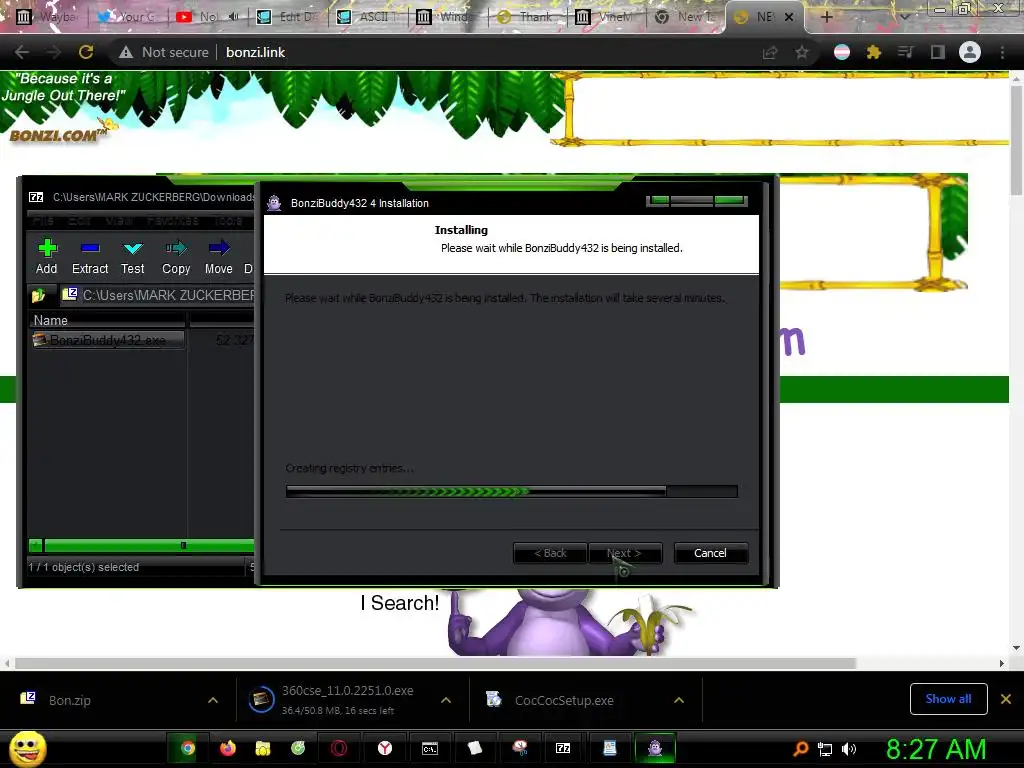
Task: Click the 7-Zip address path field
Action: (157, 295)
